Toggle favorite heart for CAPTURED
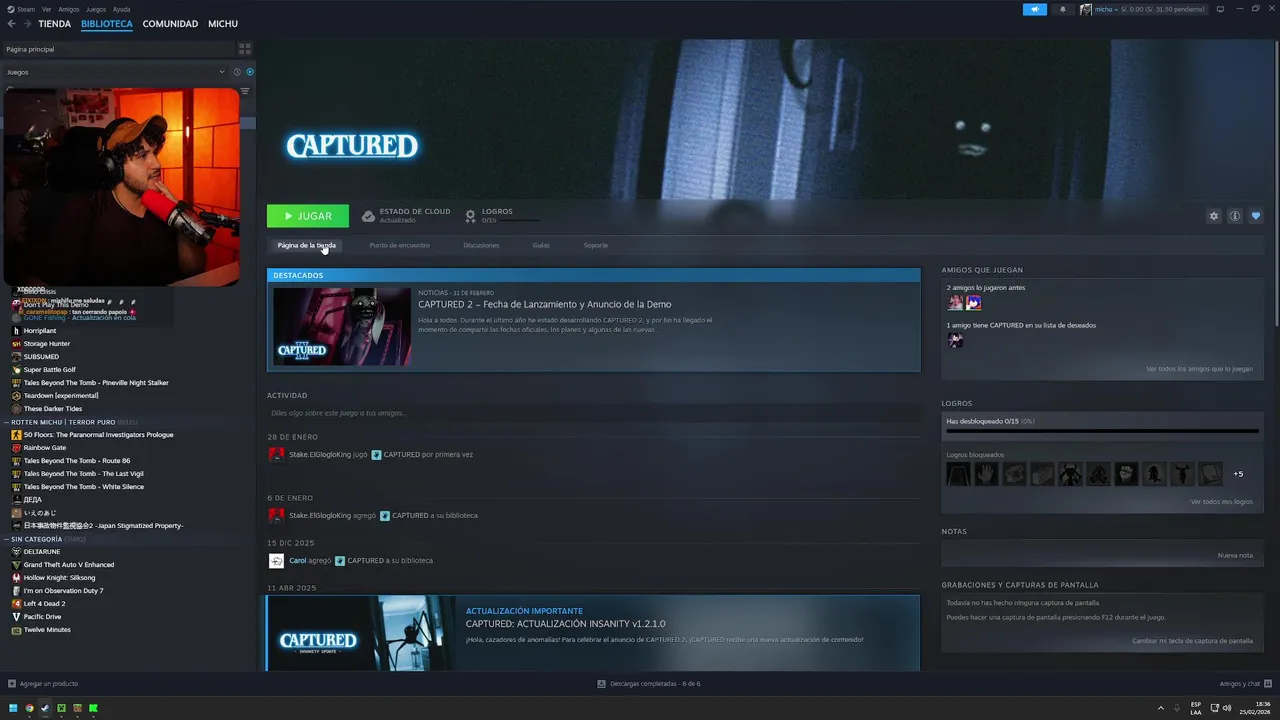 coord(1256,216)
